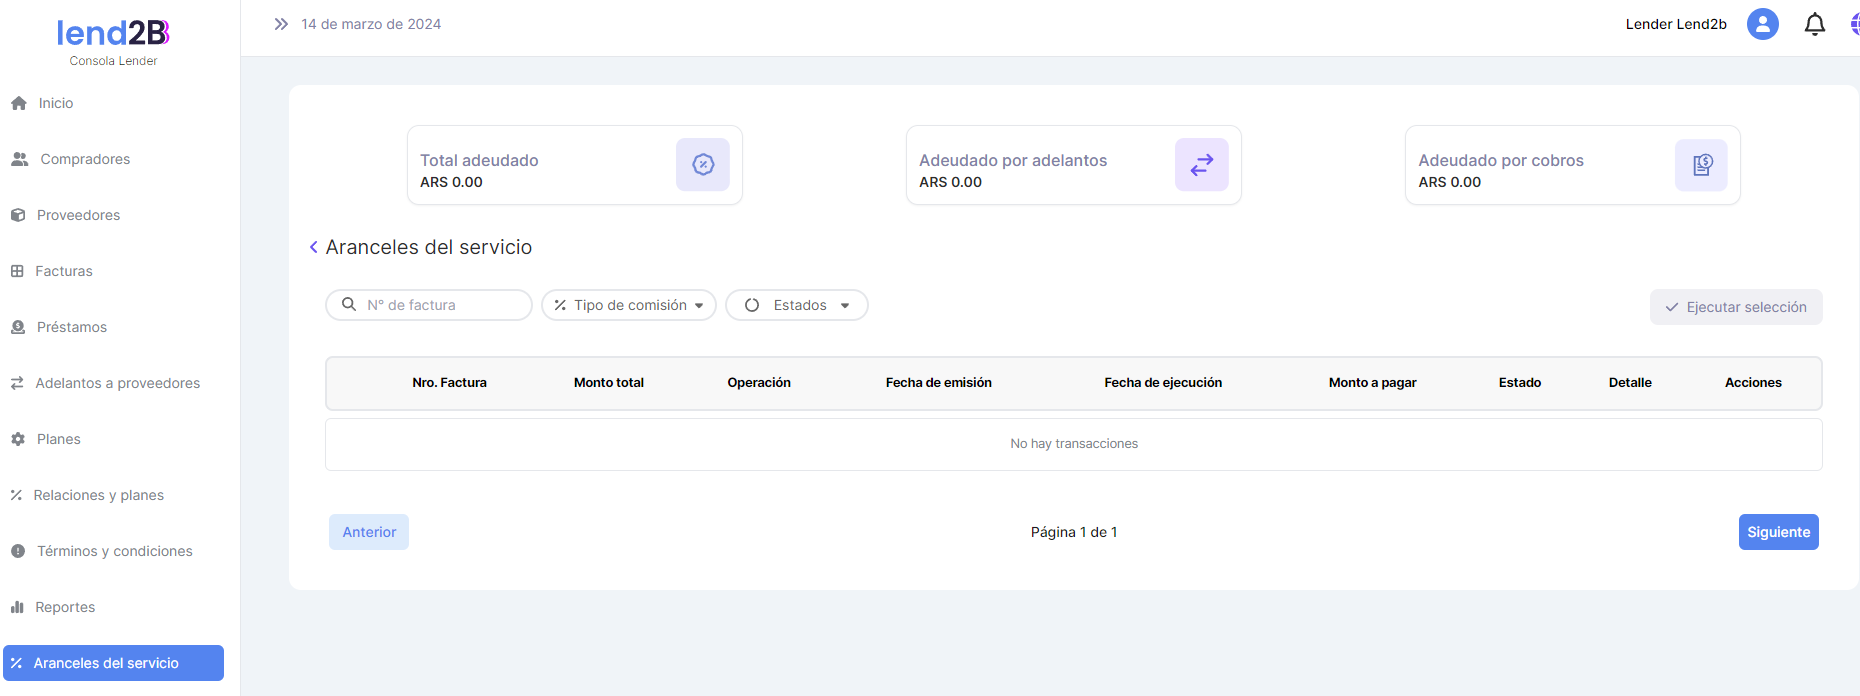Viewport: 1860px width, 696px height.
Task: Click the notification bell icon
Action: click(x=1814, y=24)
